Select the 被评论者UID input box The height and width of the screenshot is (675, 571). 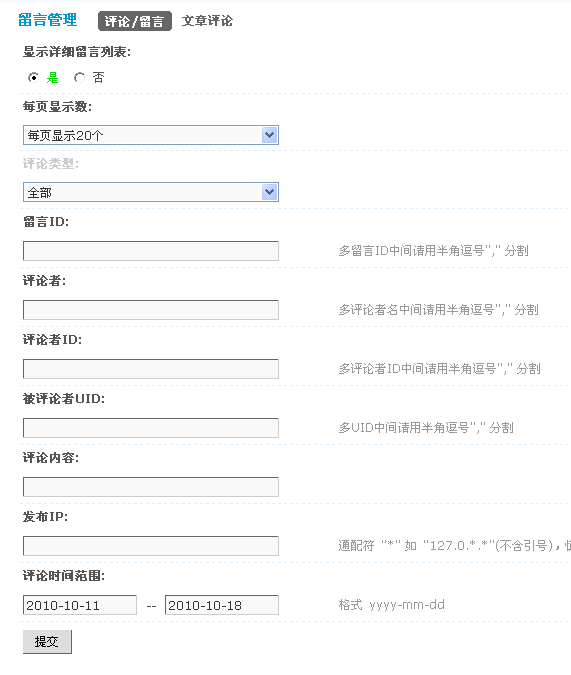point(151,428)
